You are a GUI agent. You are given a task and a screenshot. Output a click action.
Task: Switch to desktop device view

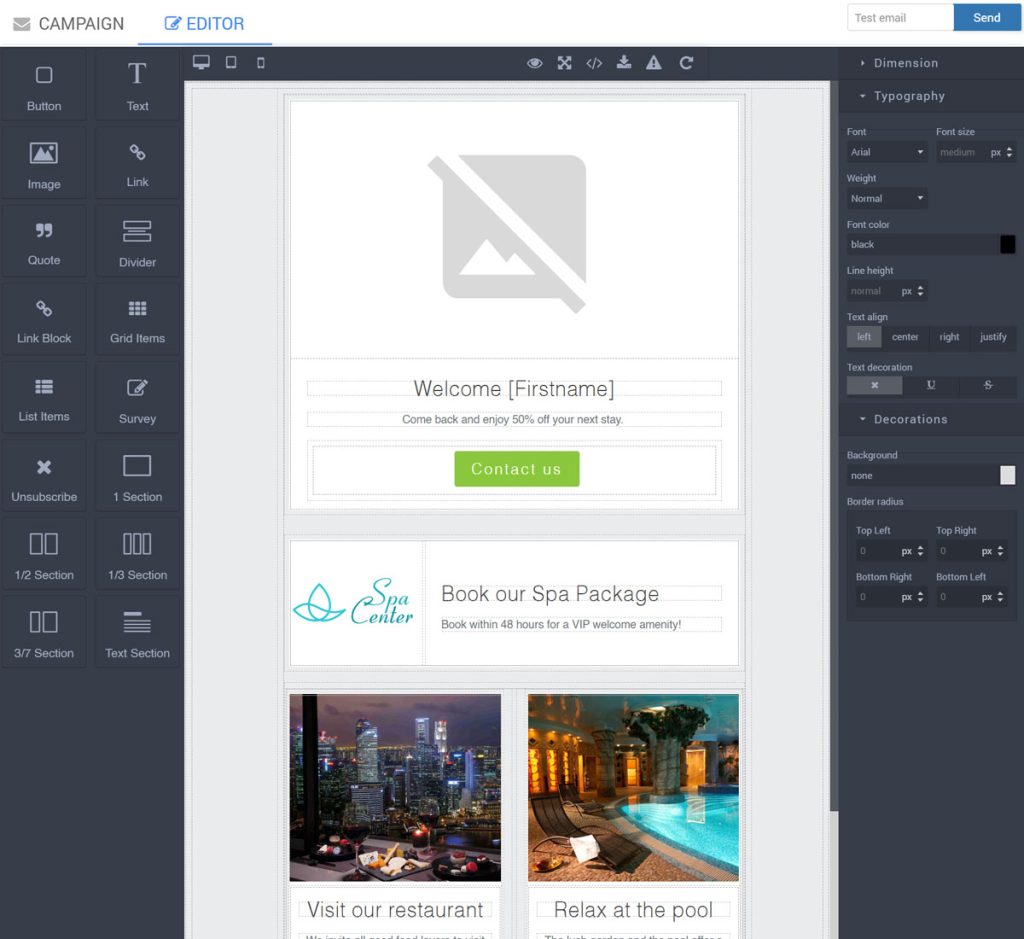point(201,62)
